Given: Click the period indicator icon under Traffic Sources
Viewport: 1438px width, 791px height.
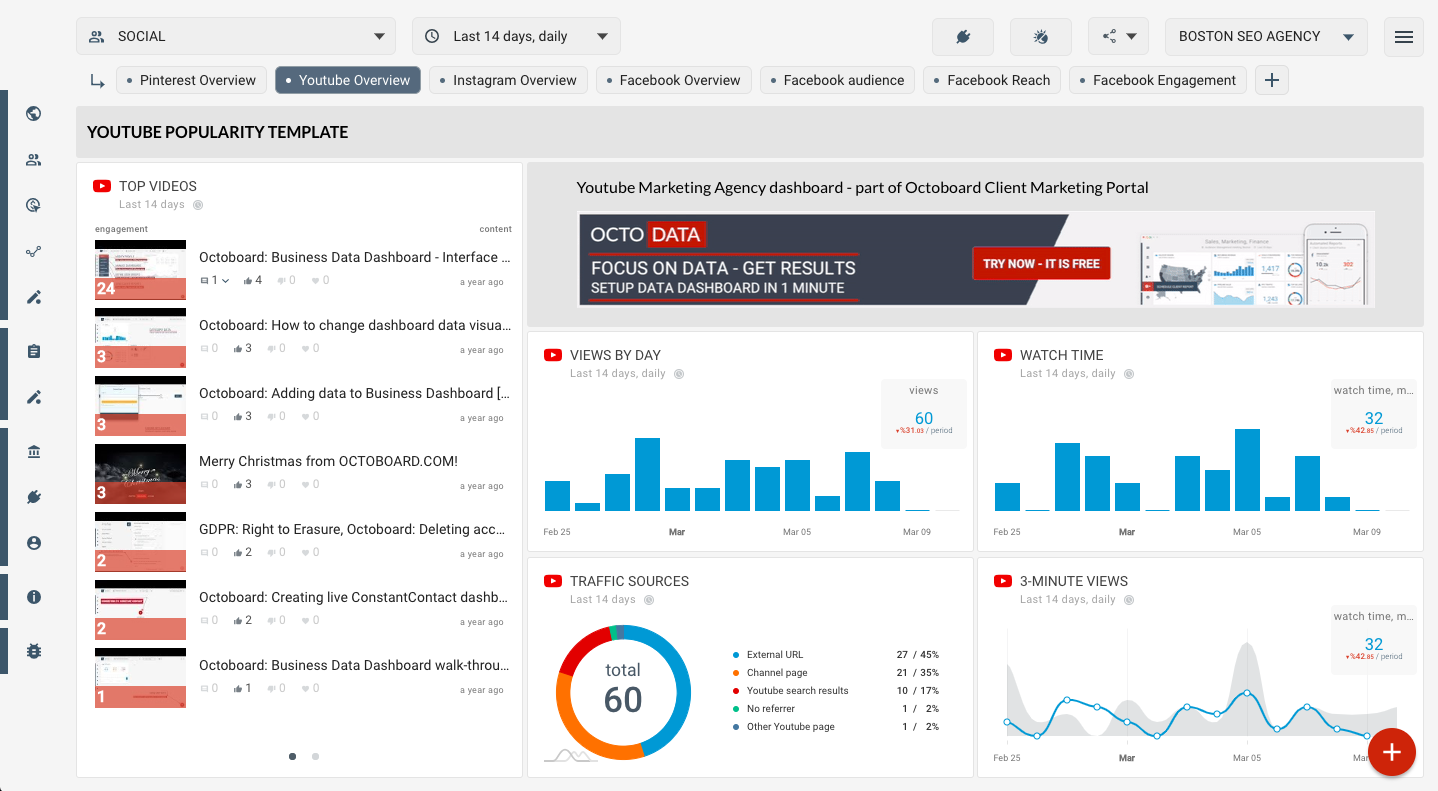Looking at the screenshot, I should [x=649, y=600].
